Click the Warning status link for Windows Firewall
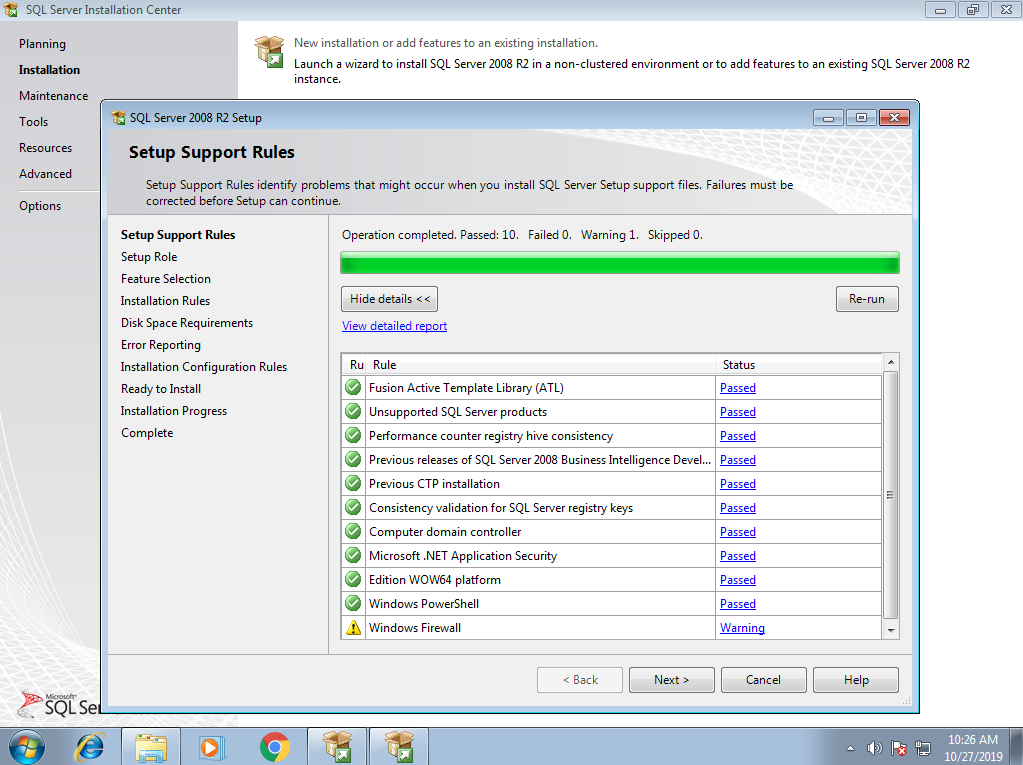This screenshot has height=765, width=1023. (x=742, y=628)
